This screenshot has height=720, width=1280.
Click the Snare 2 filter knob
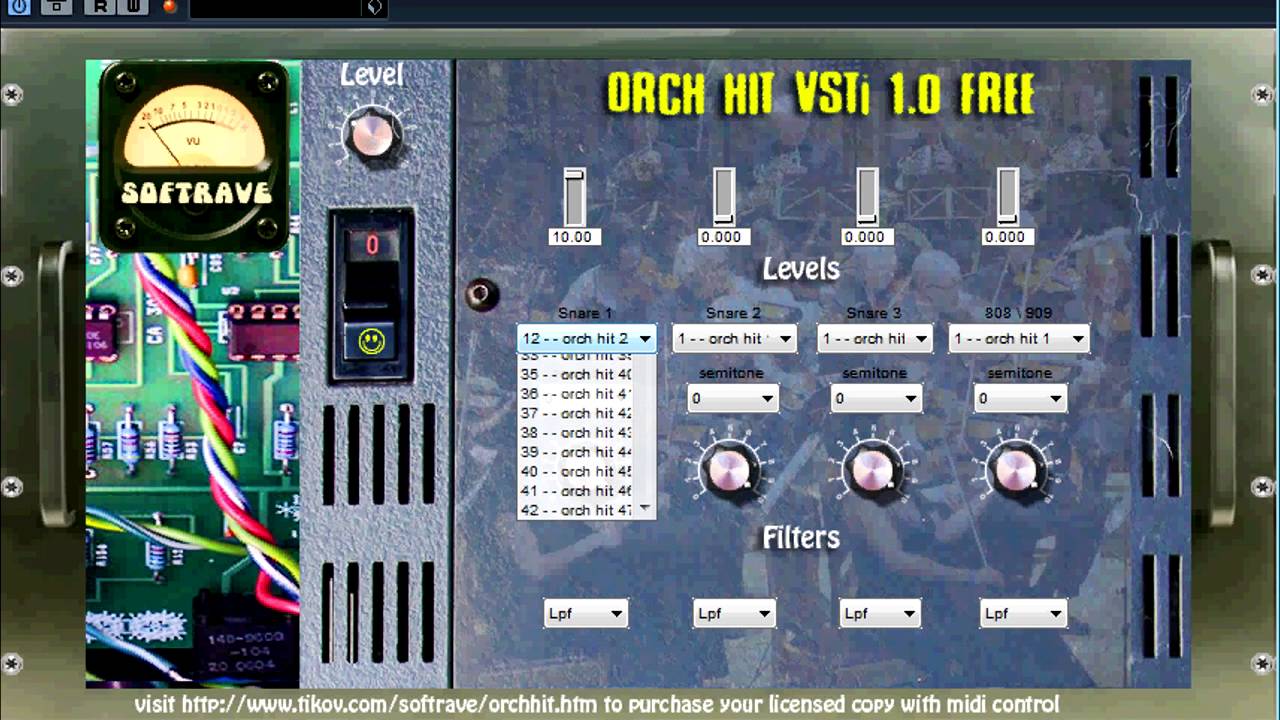pos(729,468)
